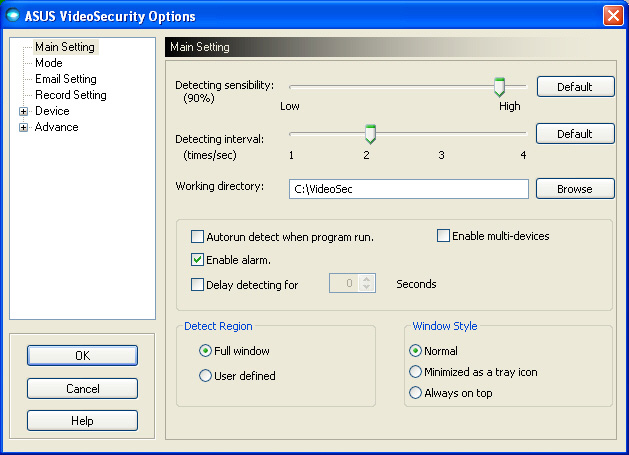Increase delay seconds with up arrow
This screenshot has width=629, height=455.
click(x=366, y=279)
